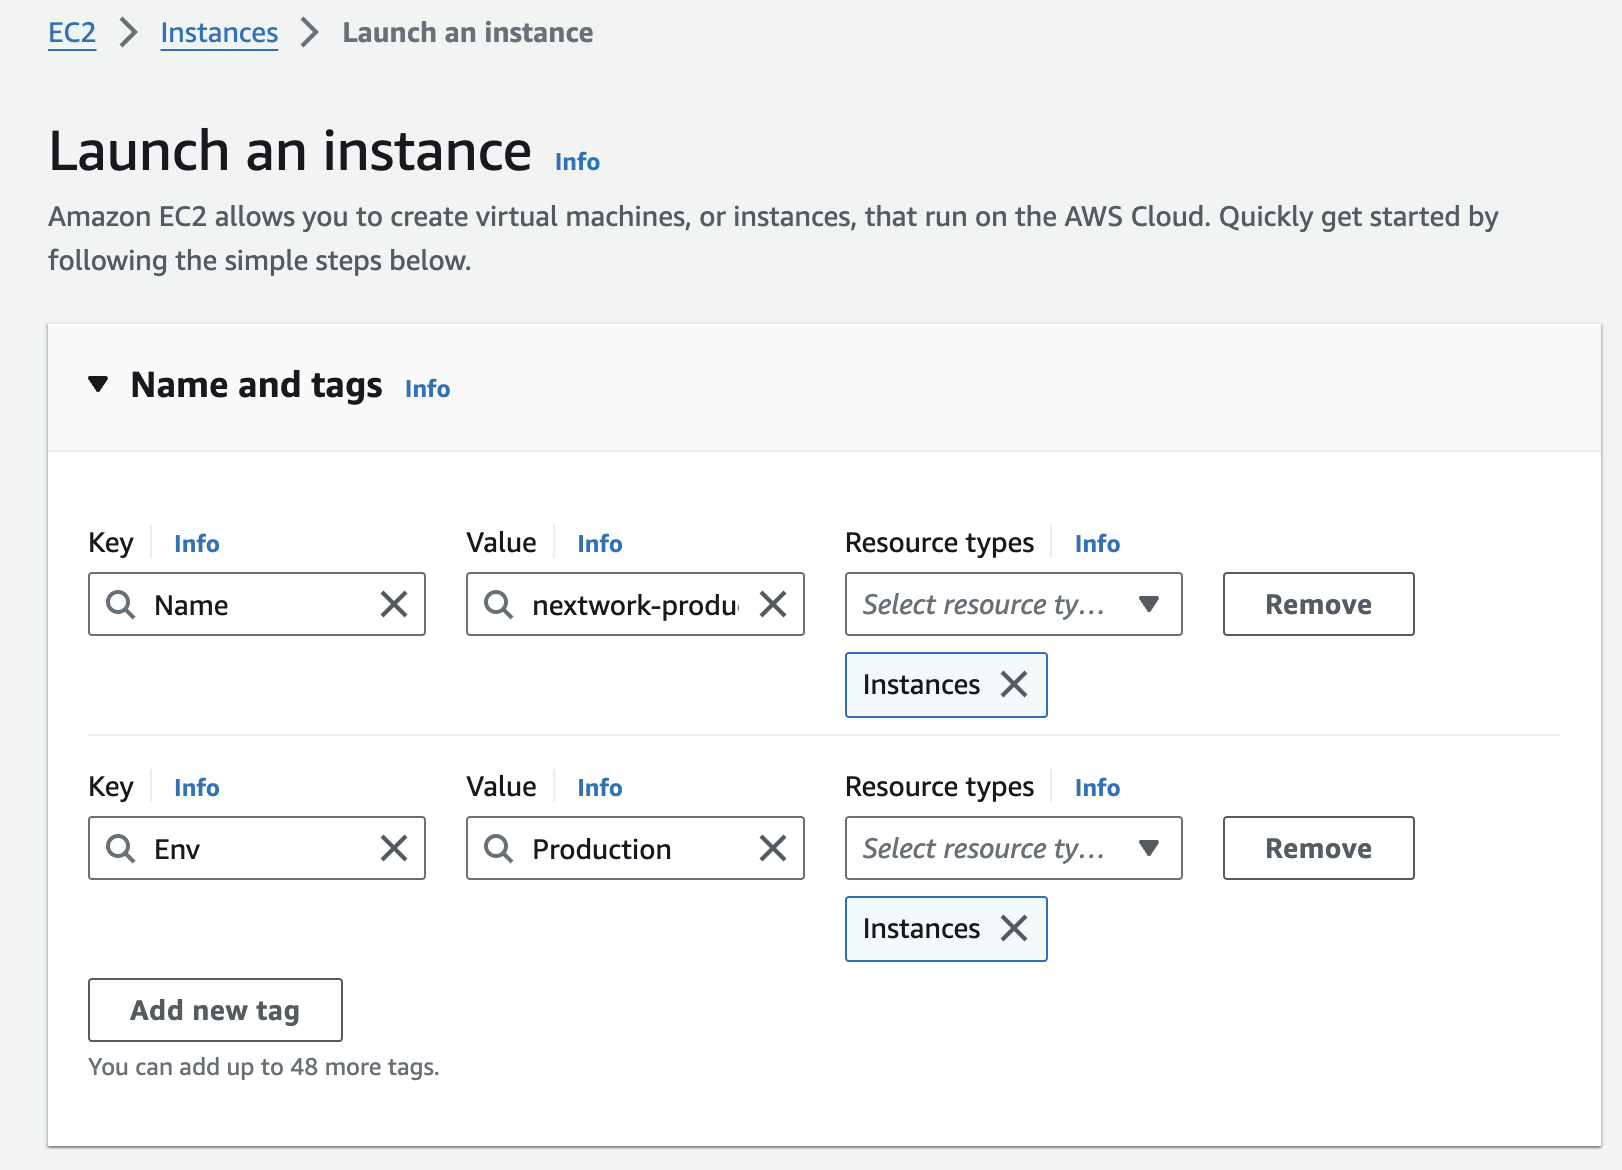1622x1170 pixels.
Task: Open Info link next to Name and tags
Action: 427,389
